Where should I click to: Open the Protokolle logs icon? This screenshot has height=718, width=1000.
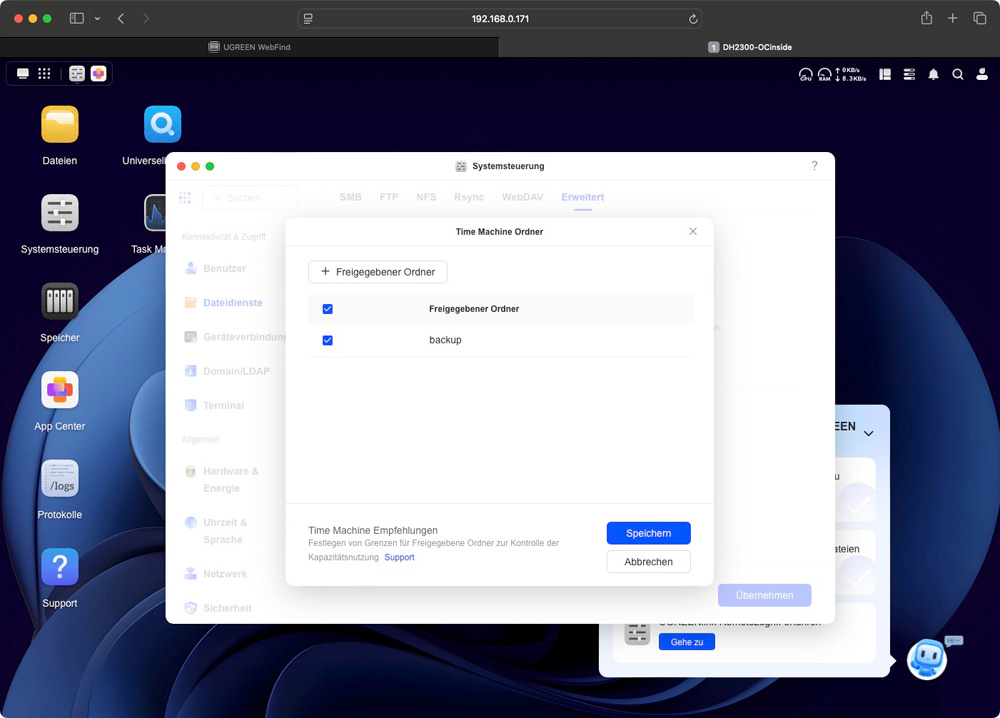click(60, 479)
